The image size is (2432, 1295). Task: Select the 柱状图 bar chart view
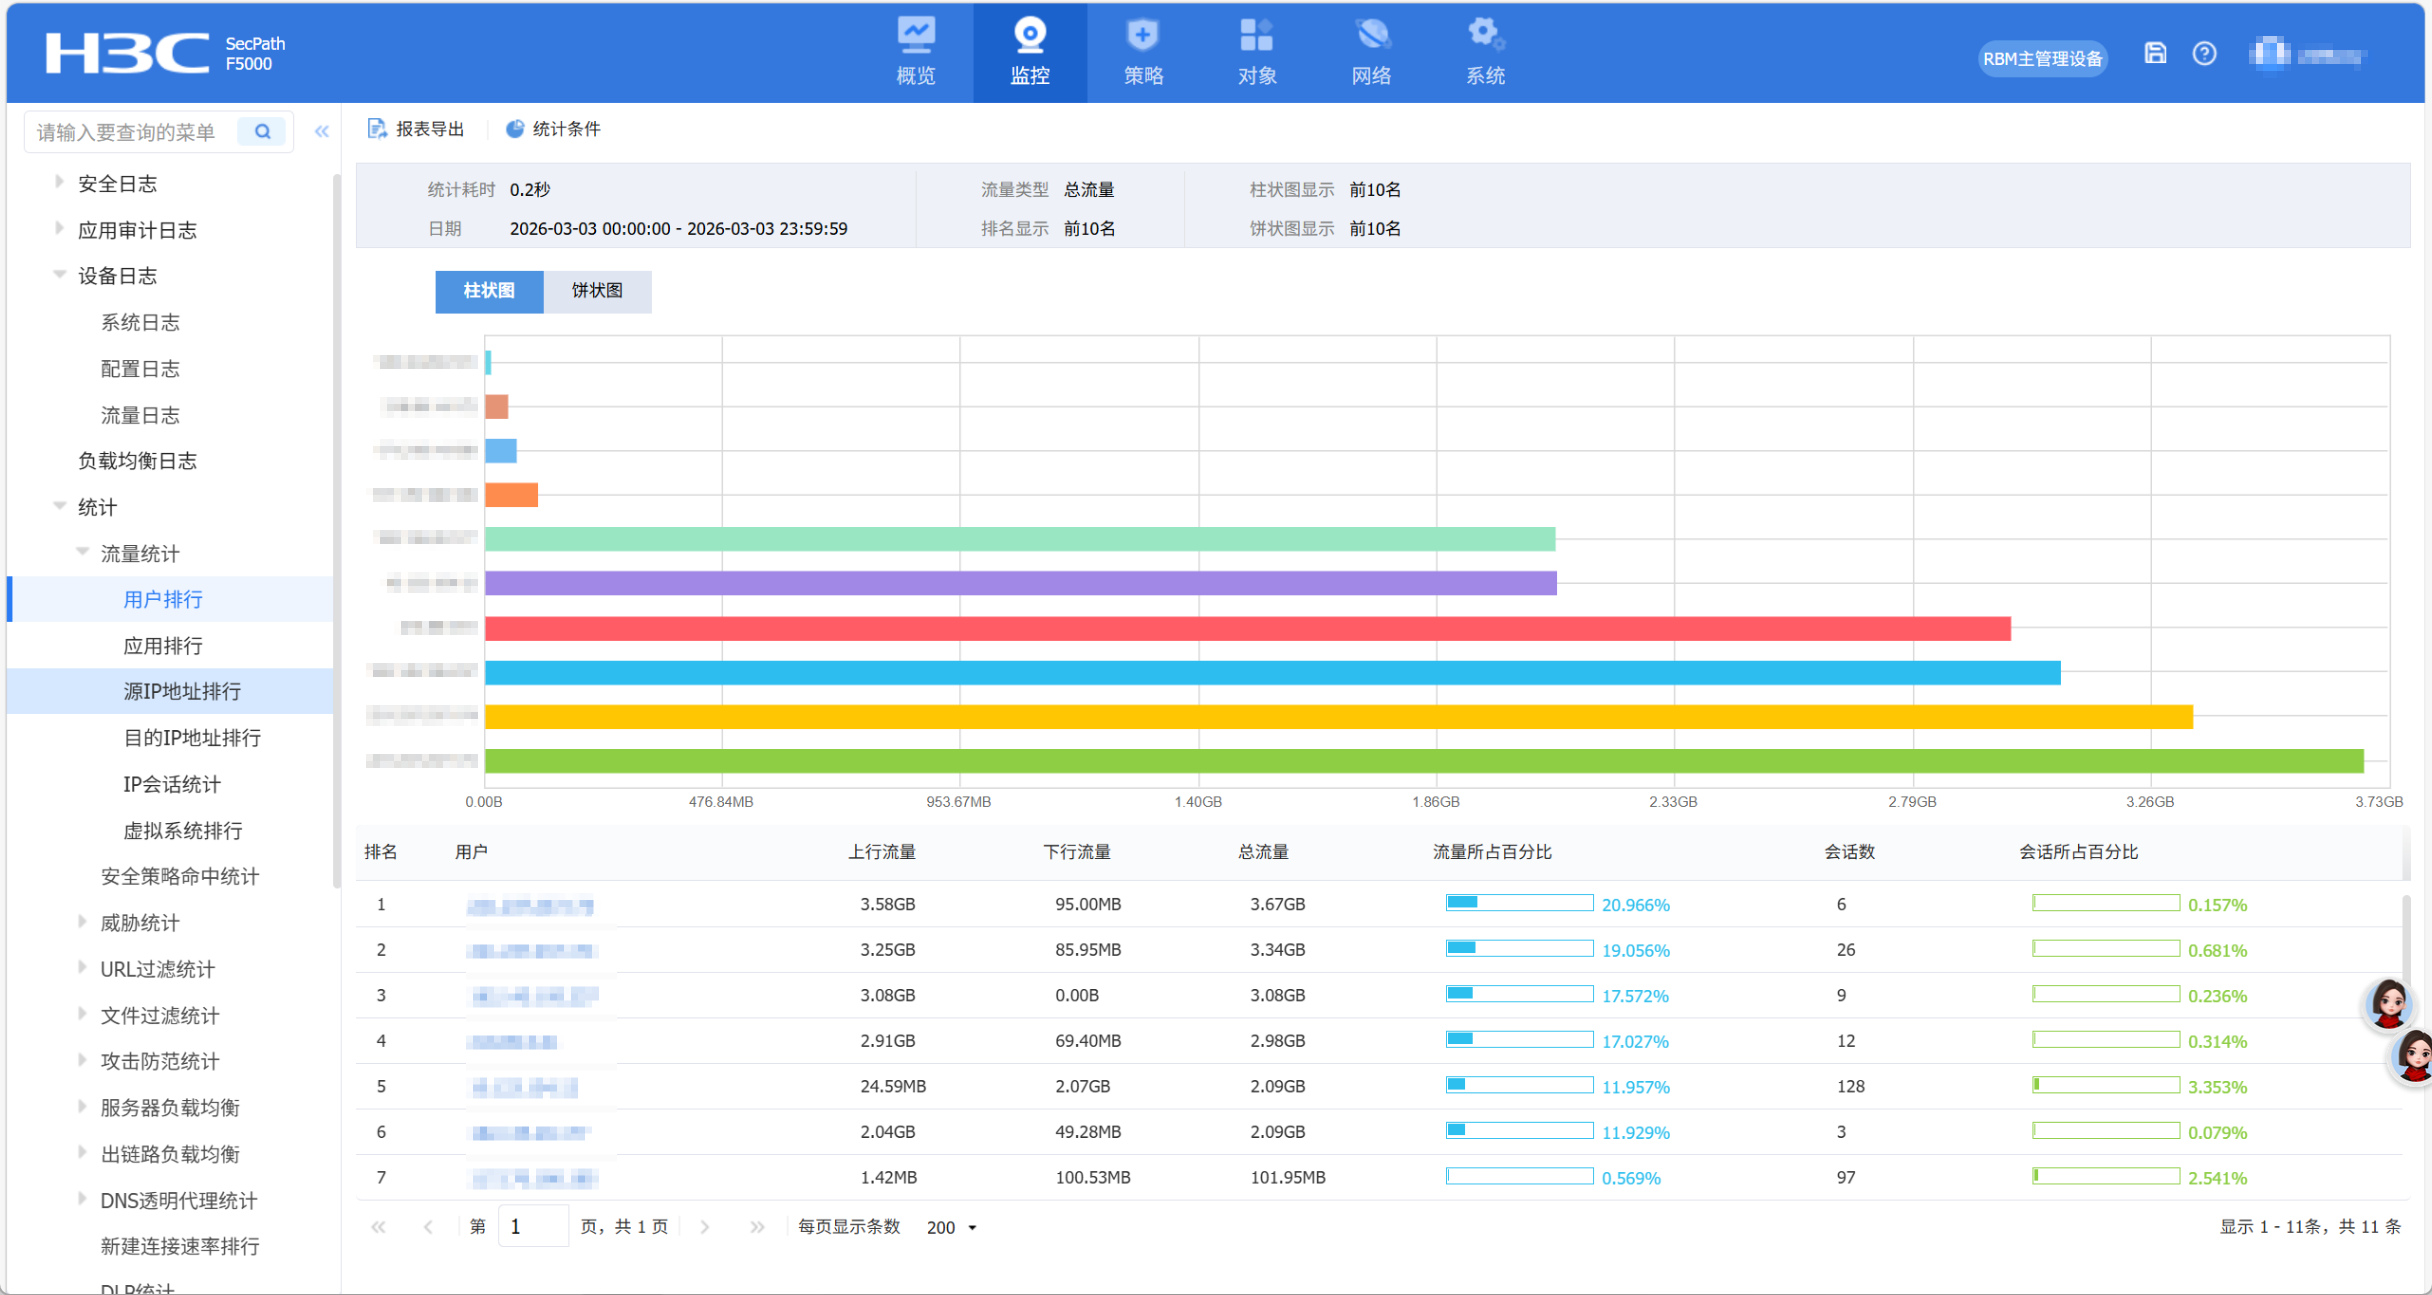(x=489, y=291)
